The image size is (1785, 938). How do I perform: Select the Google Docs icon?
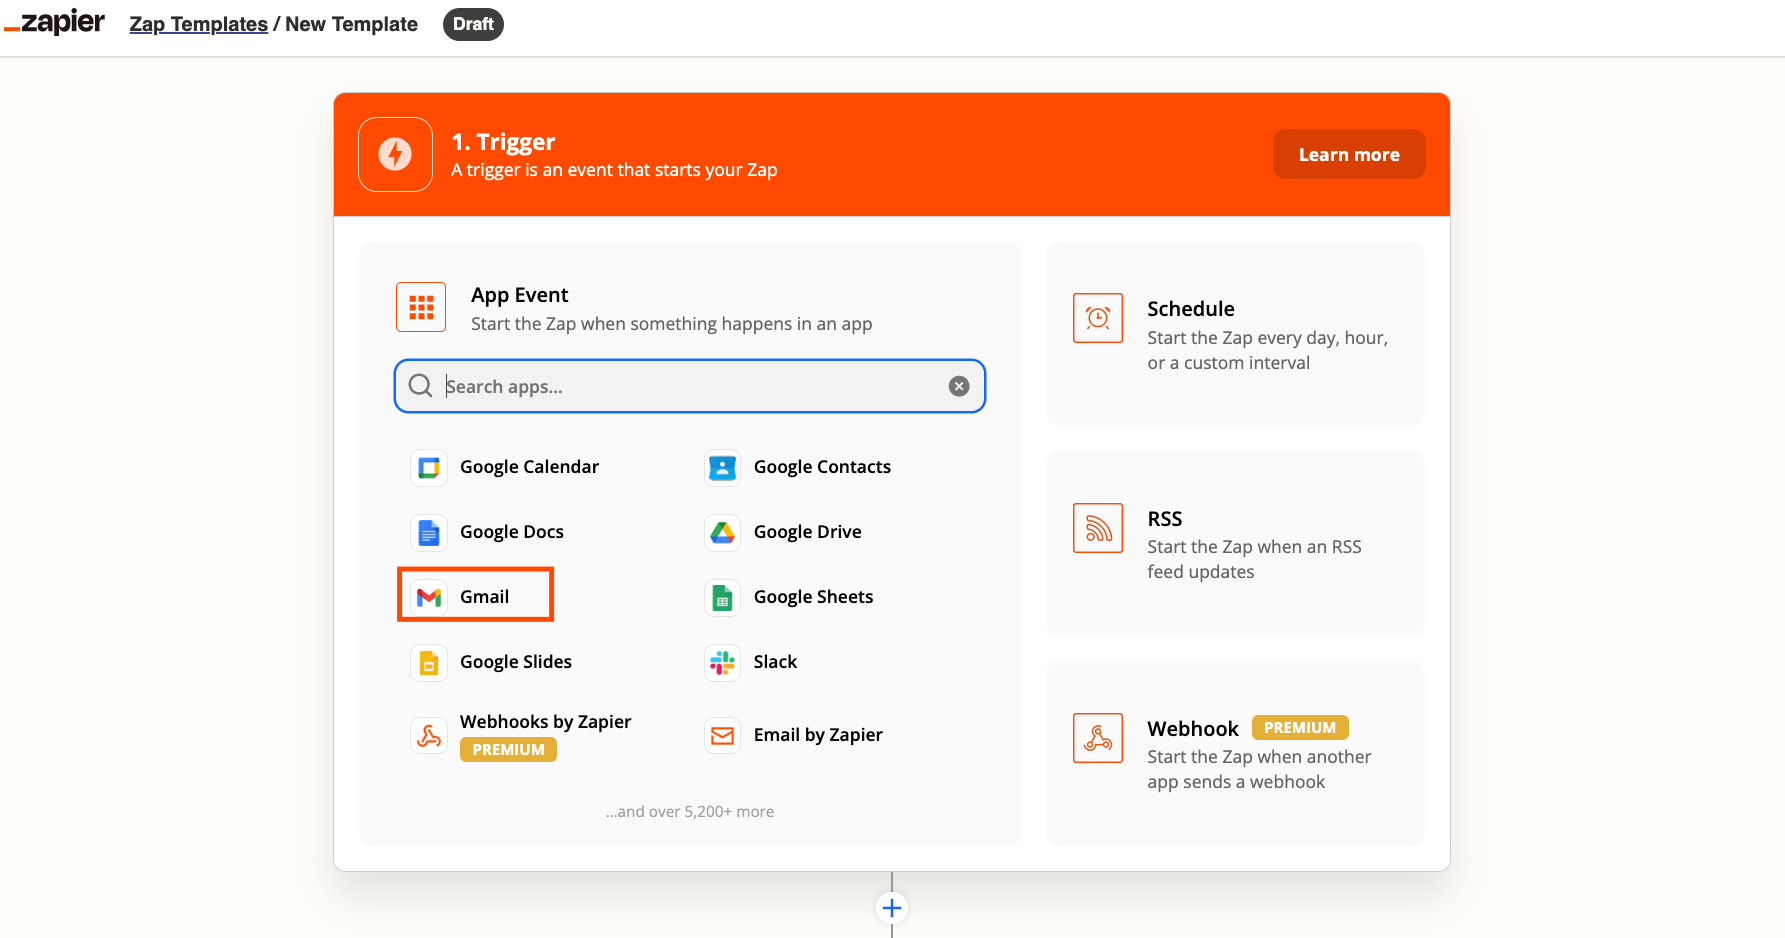[x=429, y=532]
